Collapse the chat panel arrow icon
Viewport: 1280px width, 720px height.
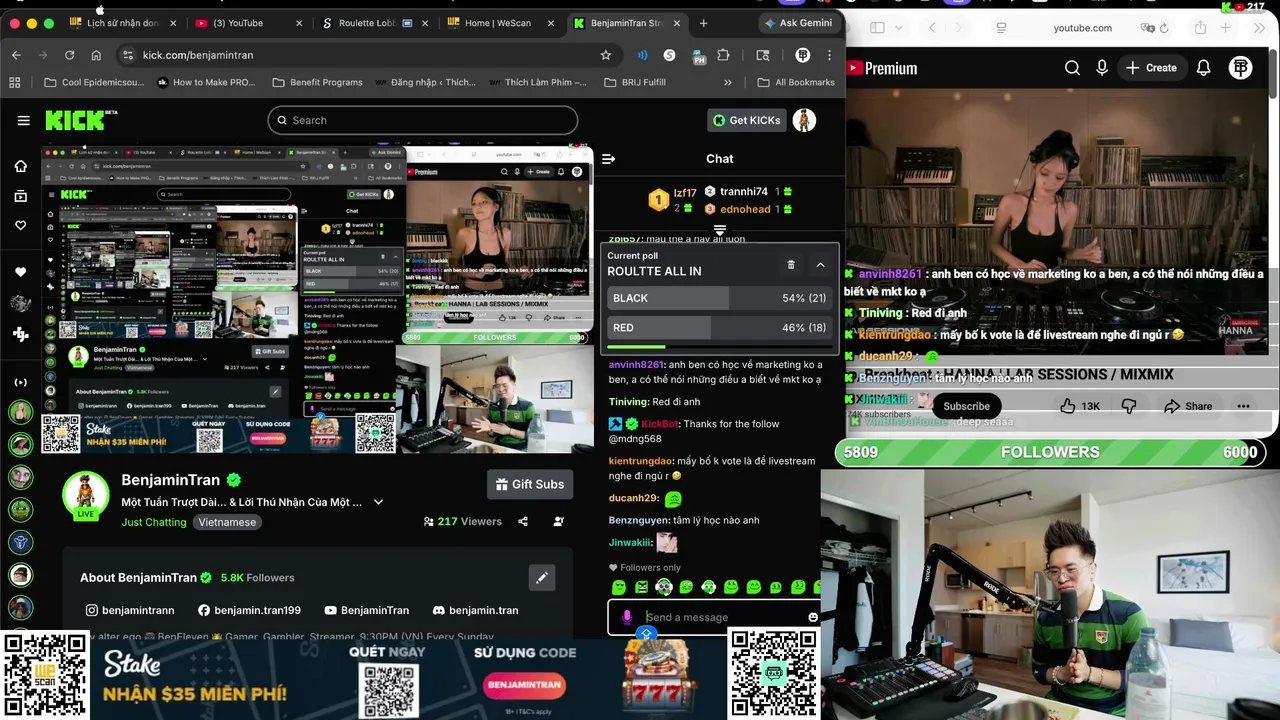(608, 159)
